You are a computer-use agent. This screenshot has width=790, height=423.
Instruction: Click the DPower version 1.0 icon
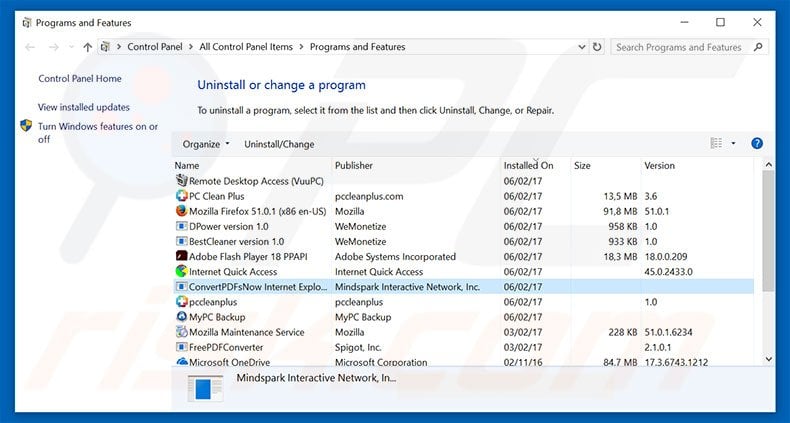click(x=181, y=226)
